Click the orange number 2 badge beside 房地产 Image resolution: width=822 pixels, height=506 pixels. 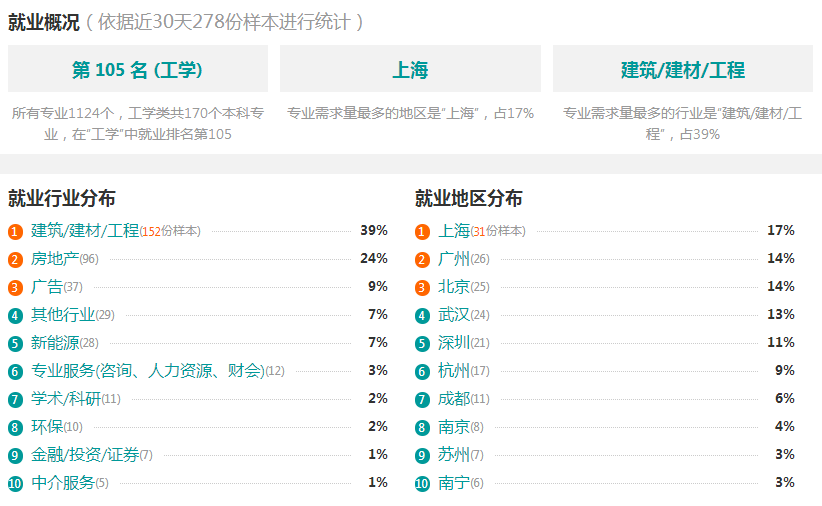click(15, 260)
